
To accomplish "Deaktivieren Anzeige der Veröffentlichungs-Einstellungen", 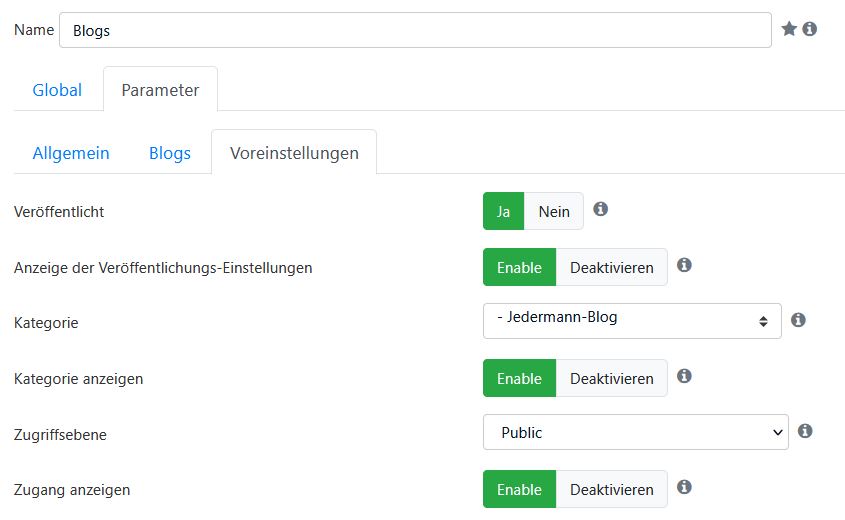I will 612,267.
